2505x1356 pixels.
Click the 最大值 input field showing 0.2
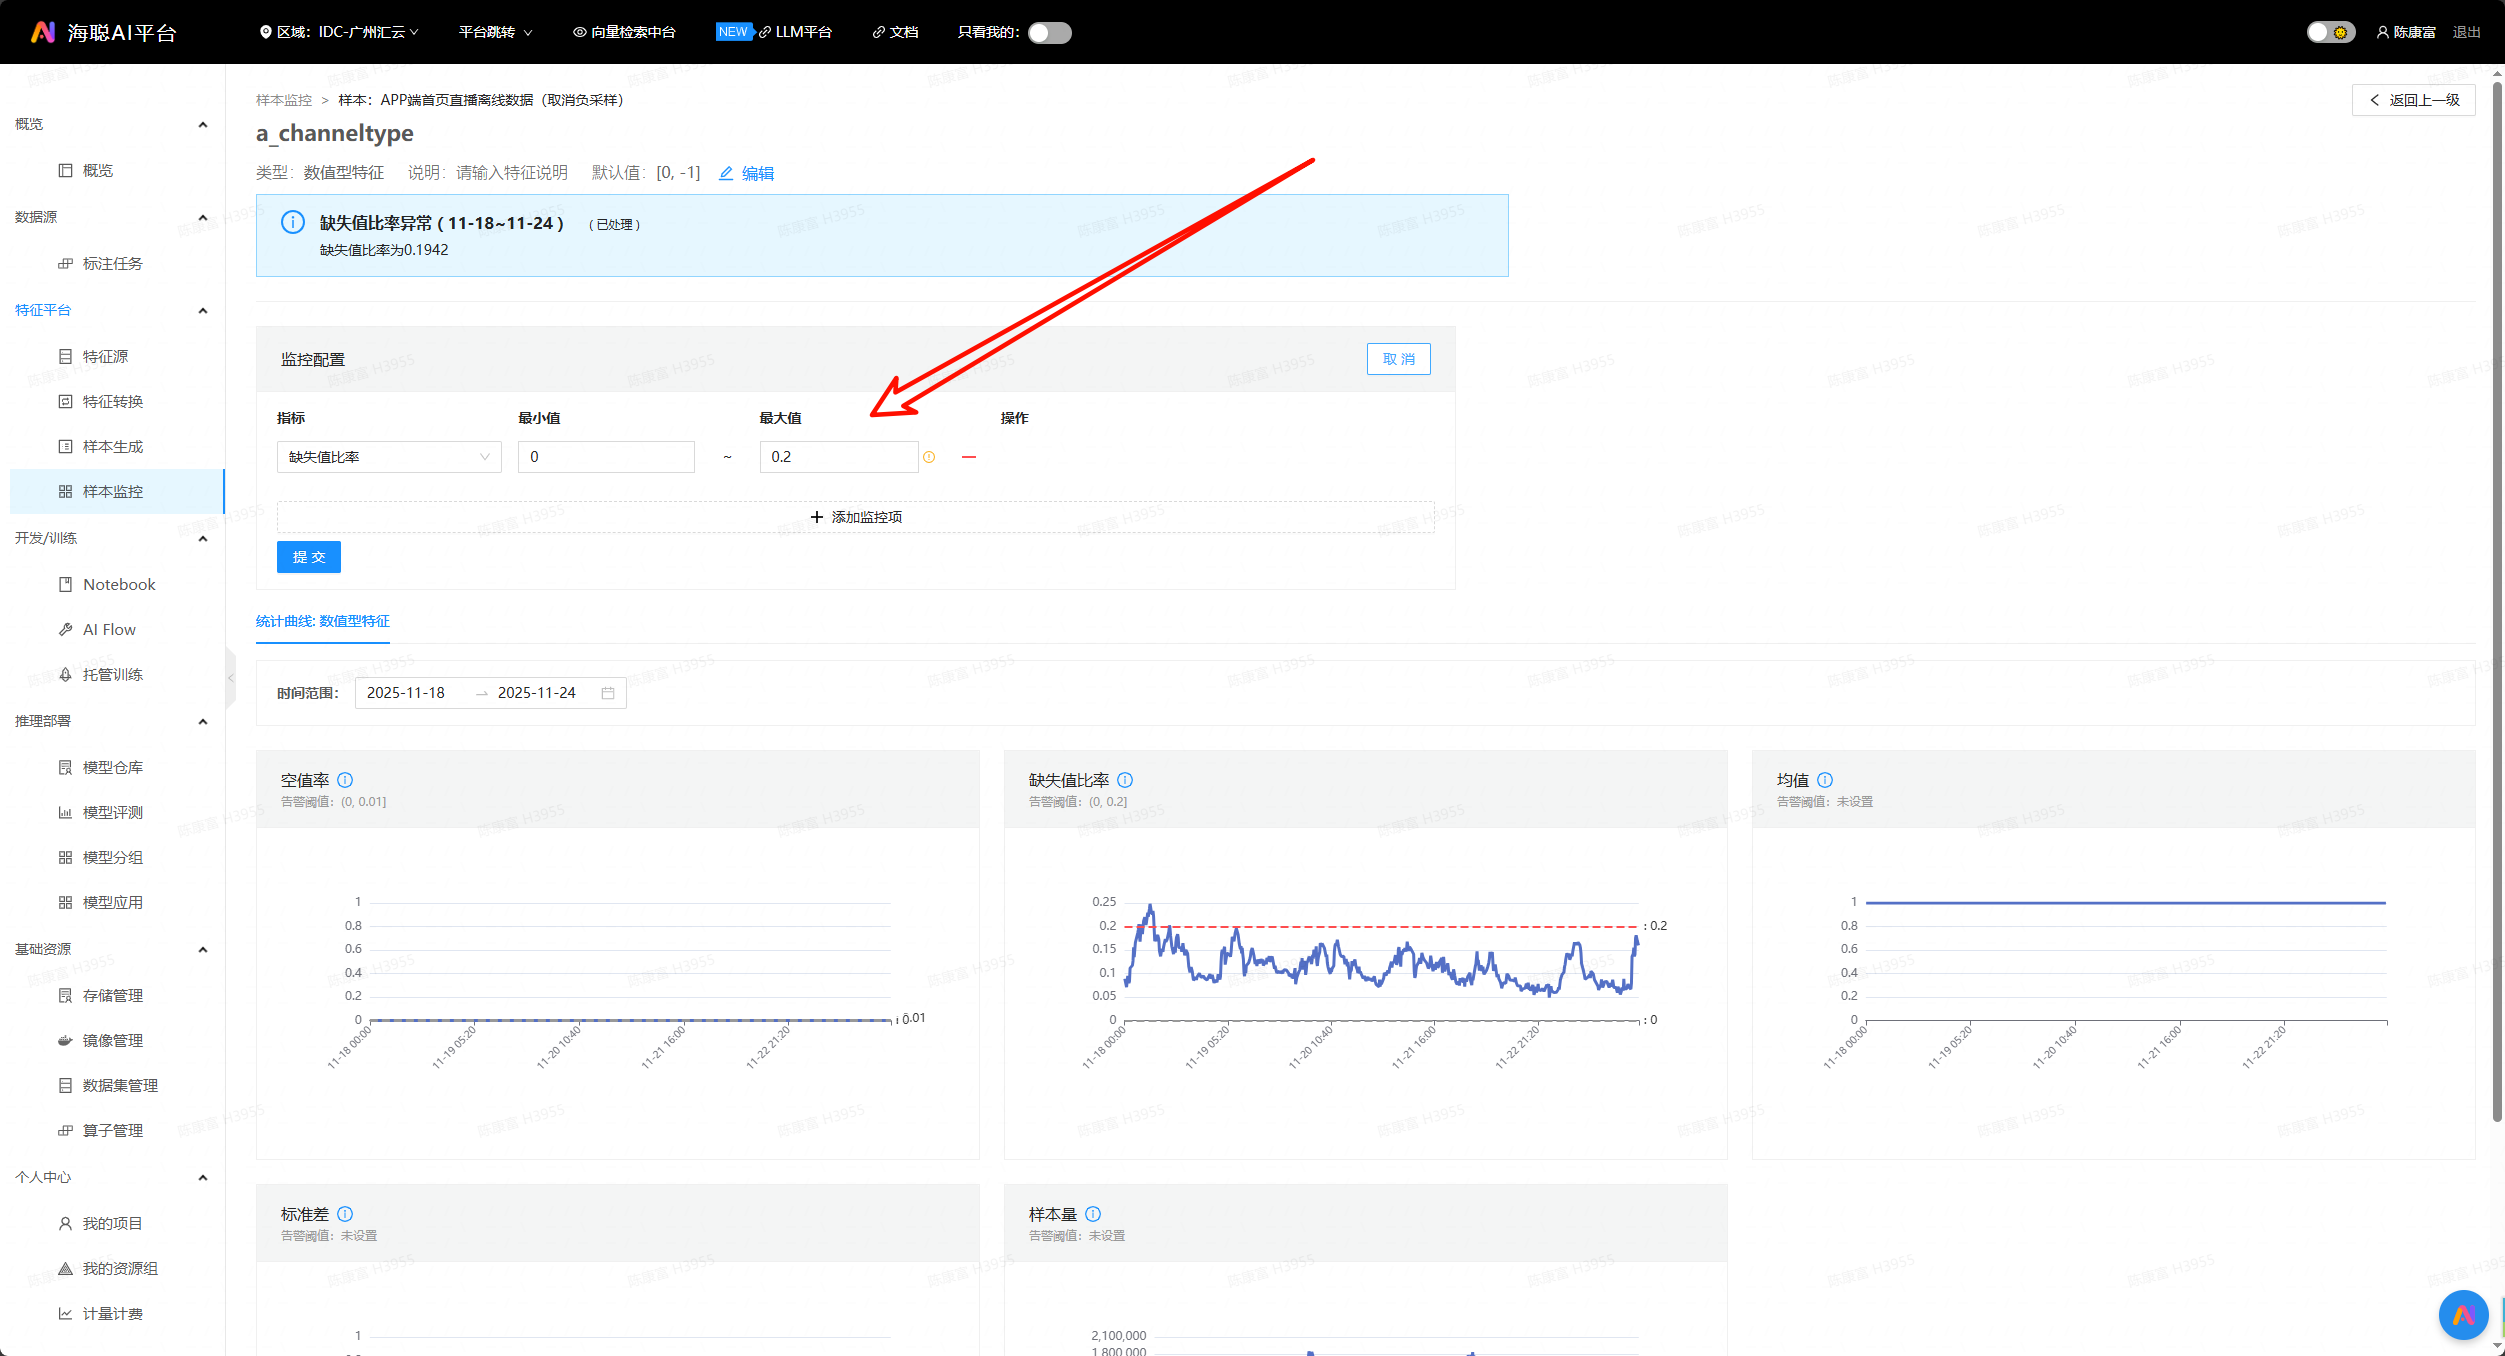[x=838, y=457]
